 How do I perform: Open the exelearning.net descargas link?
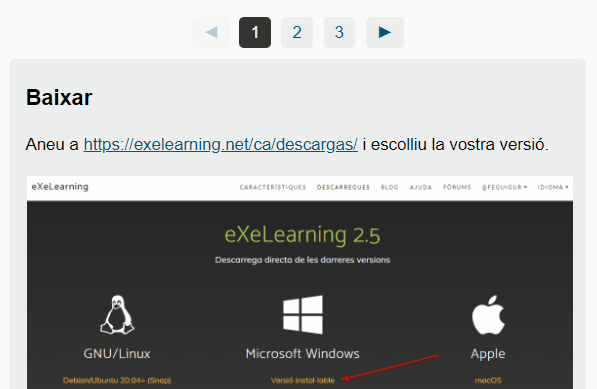(221, 145)
